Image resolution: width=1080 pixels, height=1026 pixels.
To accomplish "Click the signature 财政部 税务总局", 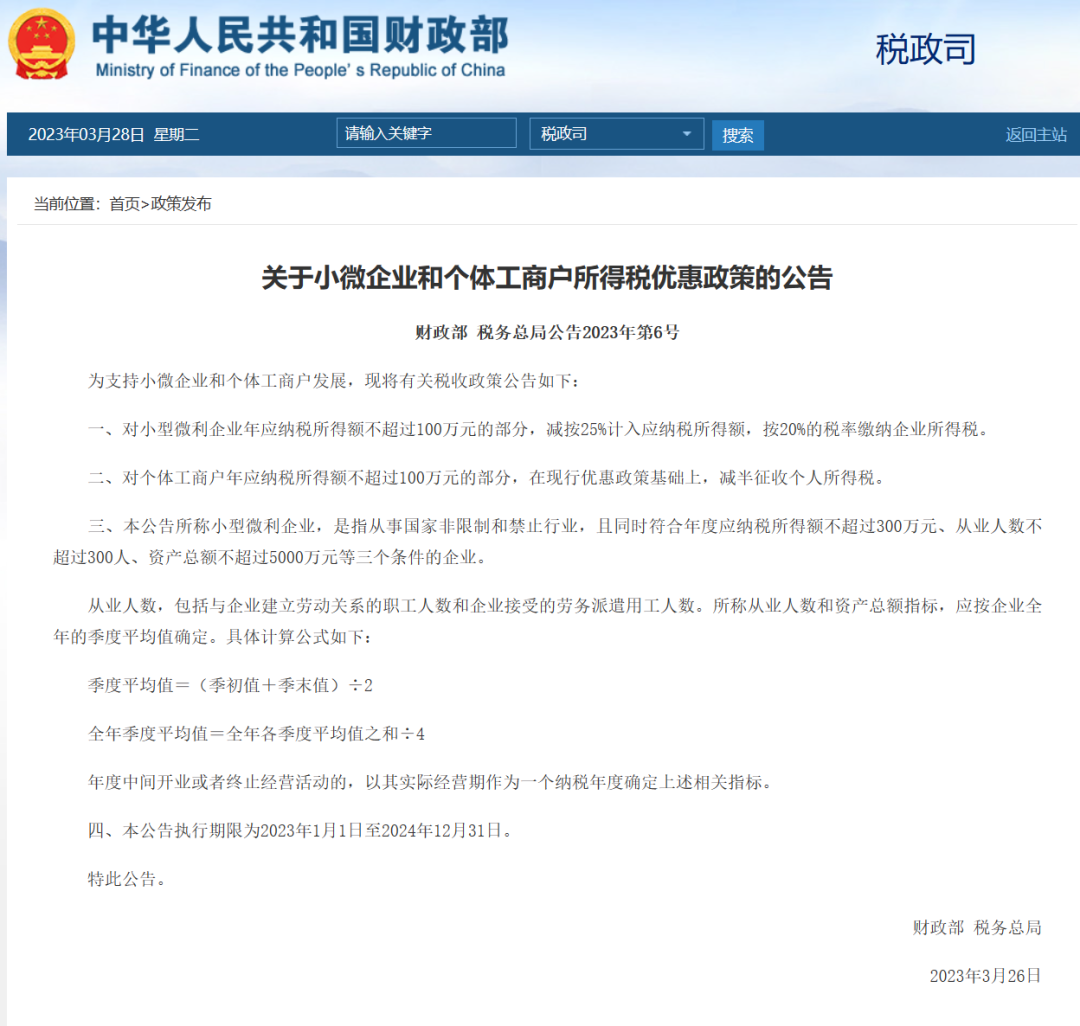I will (977, 928).
